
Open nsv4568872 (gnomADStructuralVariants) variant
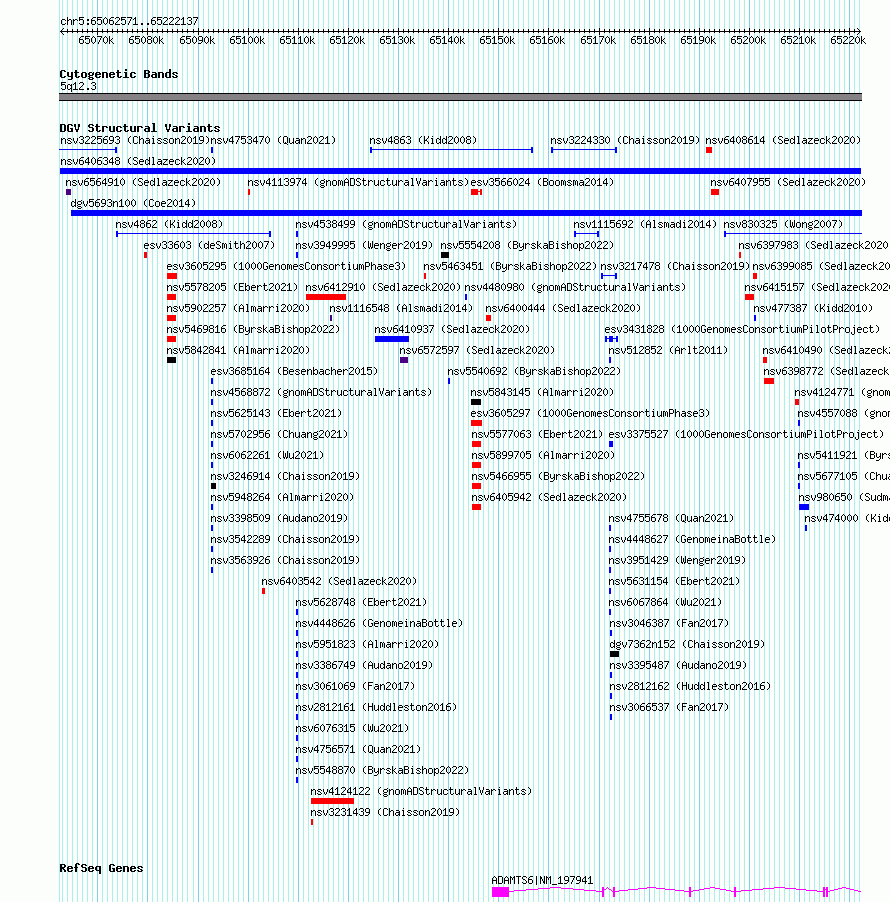(321, 393)
